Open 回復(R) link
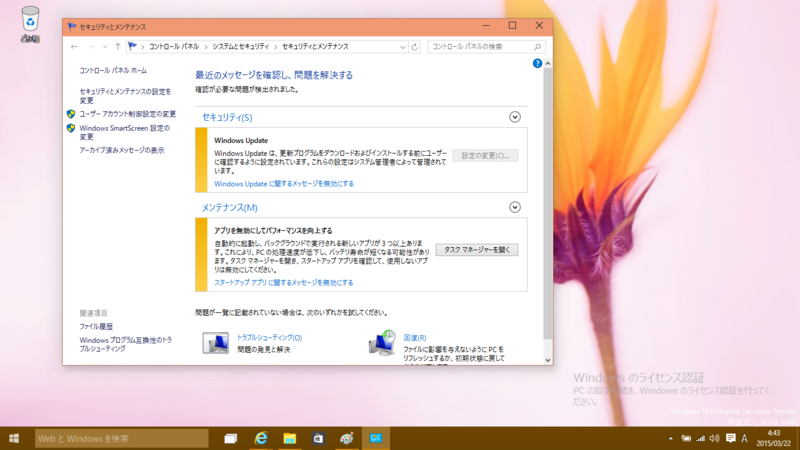 (415, 338)
